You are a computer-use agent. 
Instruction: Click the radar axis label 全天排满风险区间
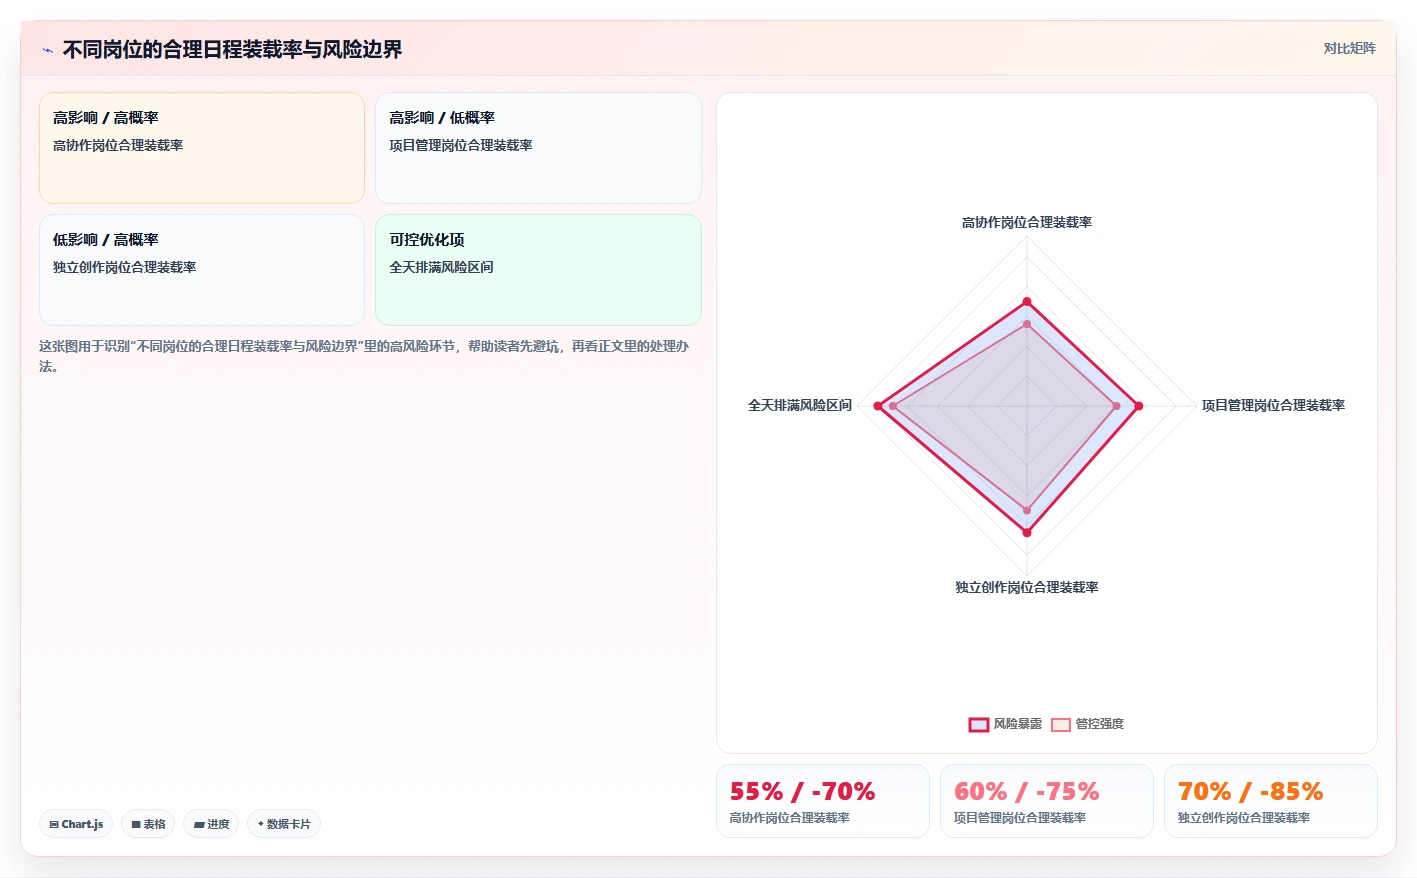pyautogui.click(x=800, y=405)
